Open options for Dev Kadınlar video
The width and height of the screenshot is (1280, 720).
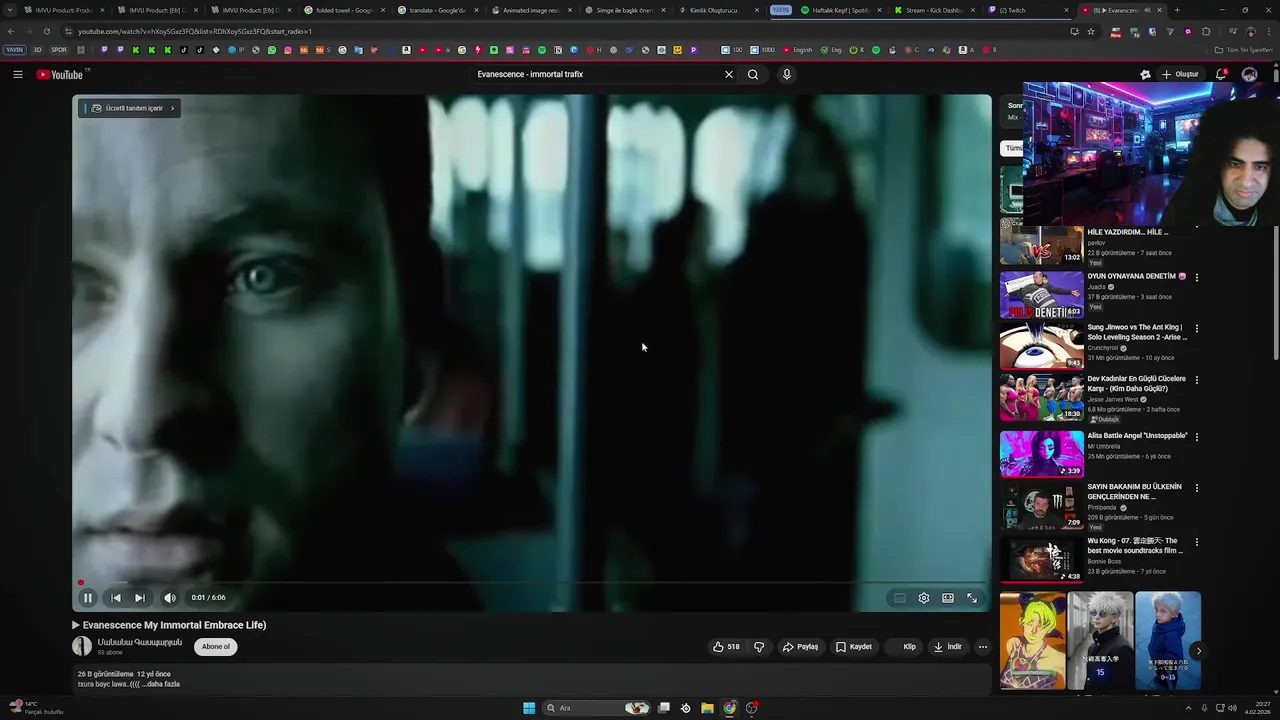[1197, 380]
